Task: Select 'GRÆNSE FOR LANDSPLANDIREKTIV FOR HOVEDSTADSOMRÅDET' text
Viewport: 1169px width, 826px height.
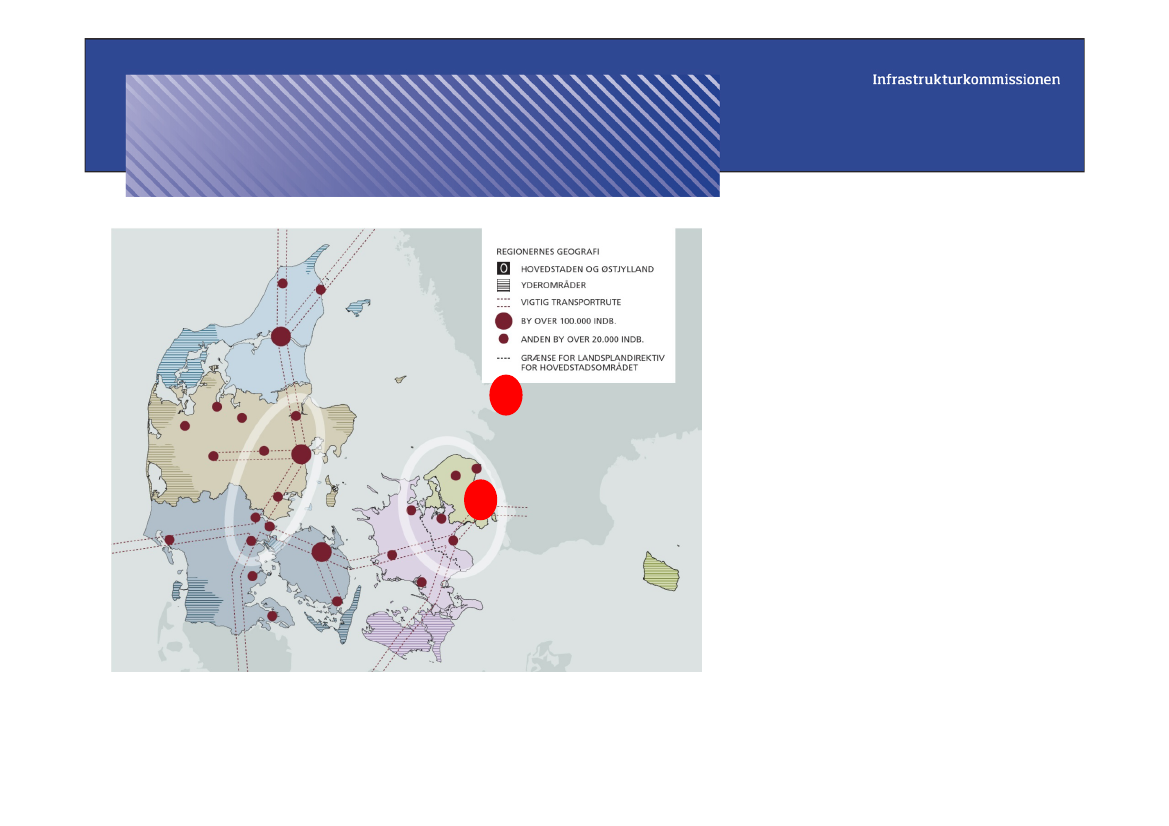Action: point(592,363)
